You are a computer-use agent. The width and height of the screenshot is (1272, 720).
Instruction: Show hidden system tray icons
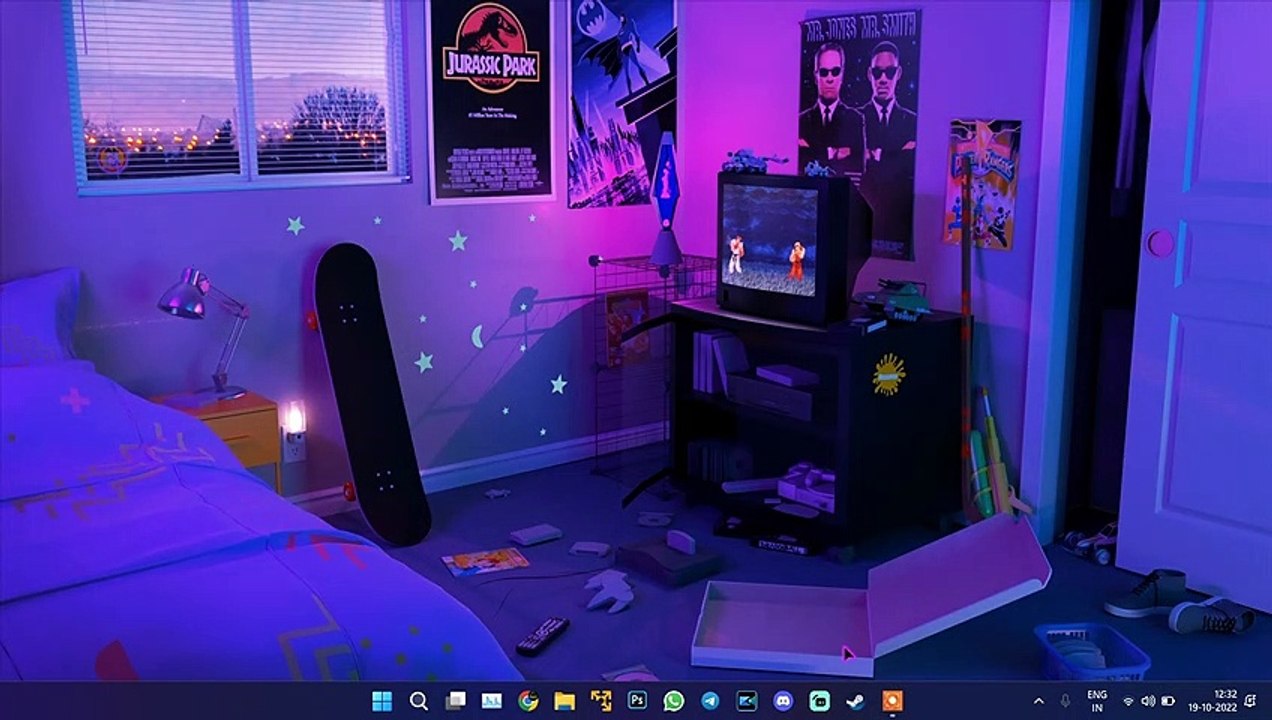pyautogui.click(x=1038, y=701)
